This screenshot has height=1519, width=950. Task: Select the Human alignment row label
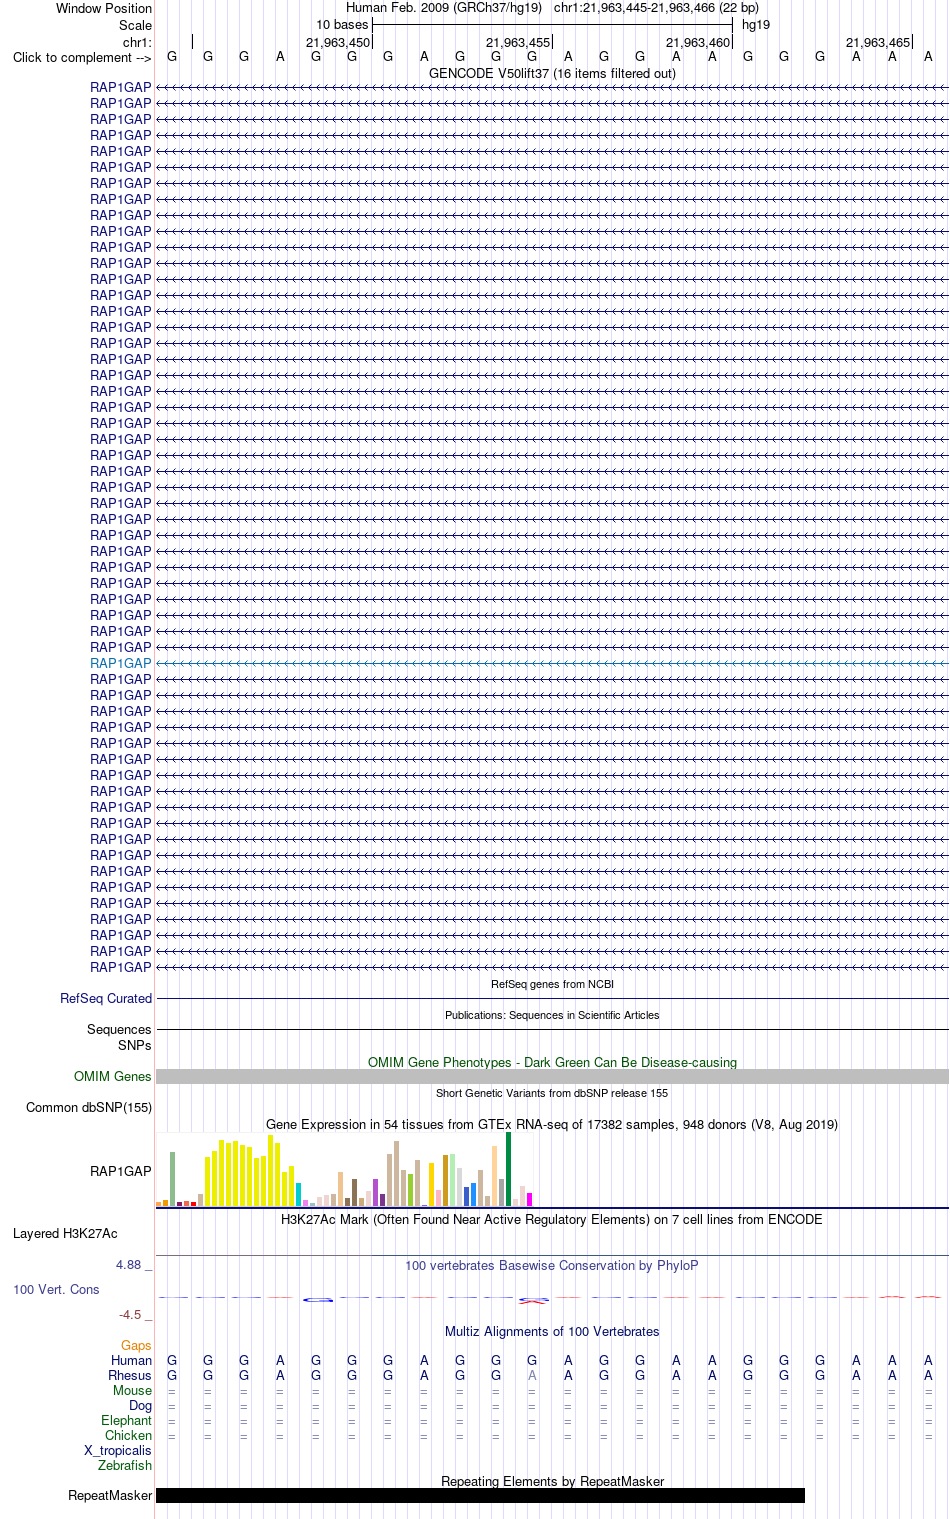click(131, 1360)
